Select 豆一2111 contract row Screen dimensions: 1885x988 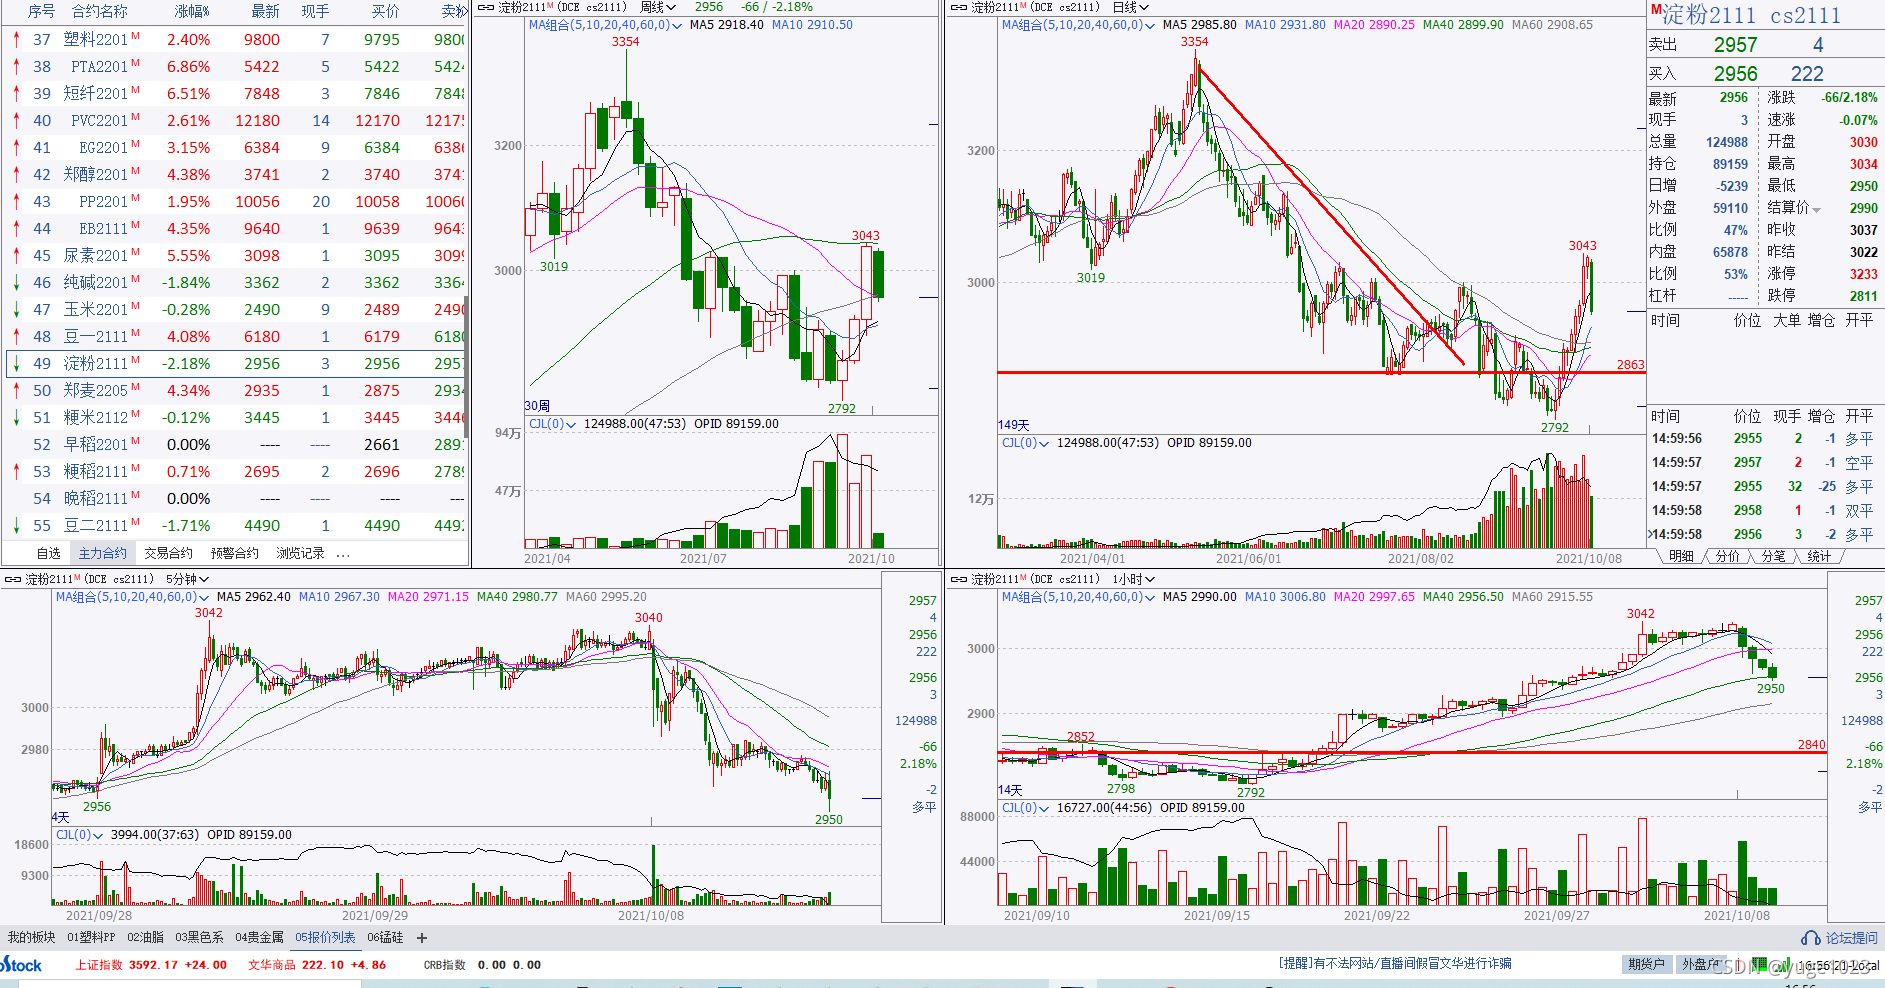pos(236,337)
